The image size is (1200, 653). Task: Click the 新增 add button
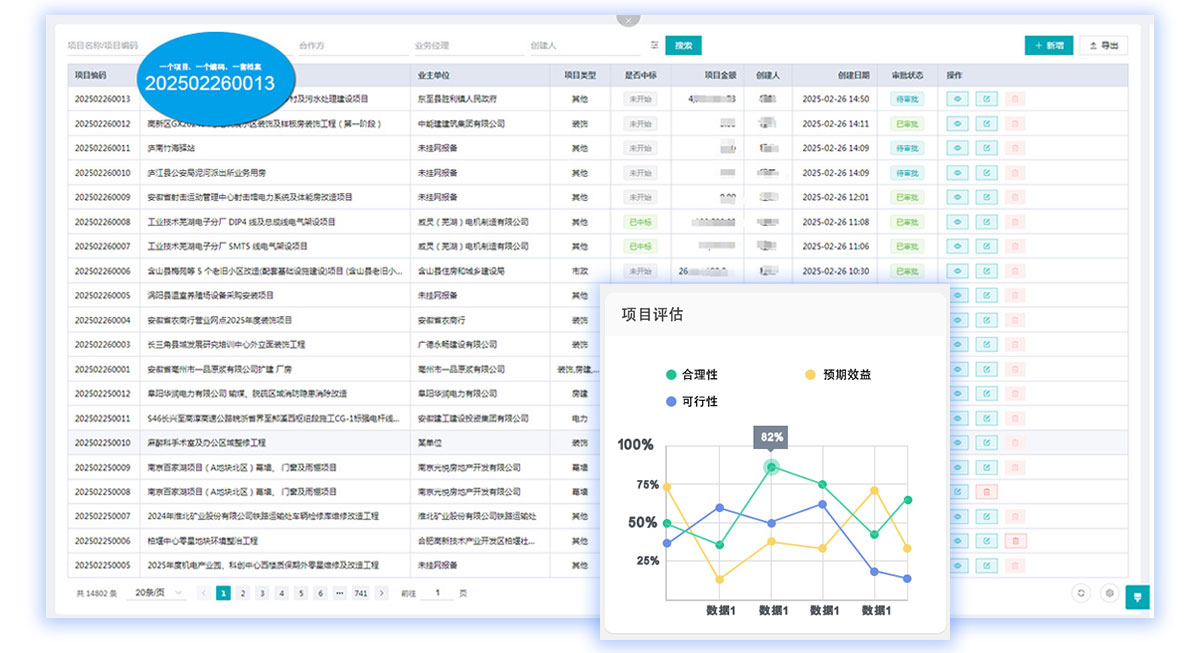point(1048,45)
